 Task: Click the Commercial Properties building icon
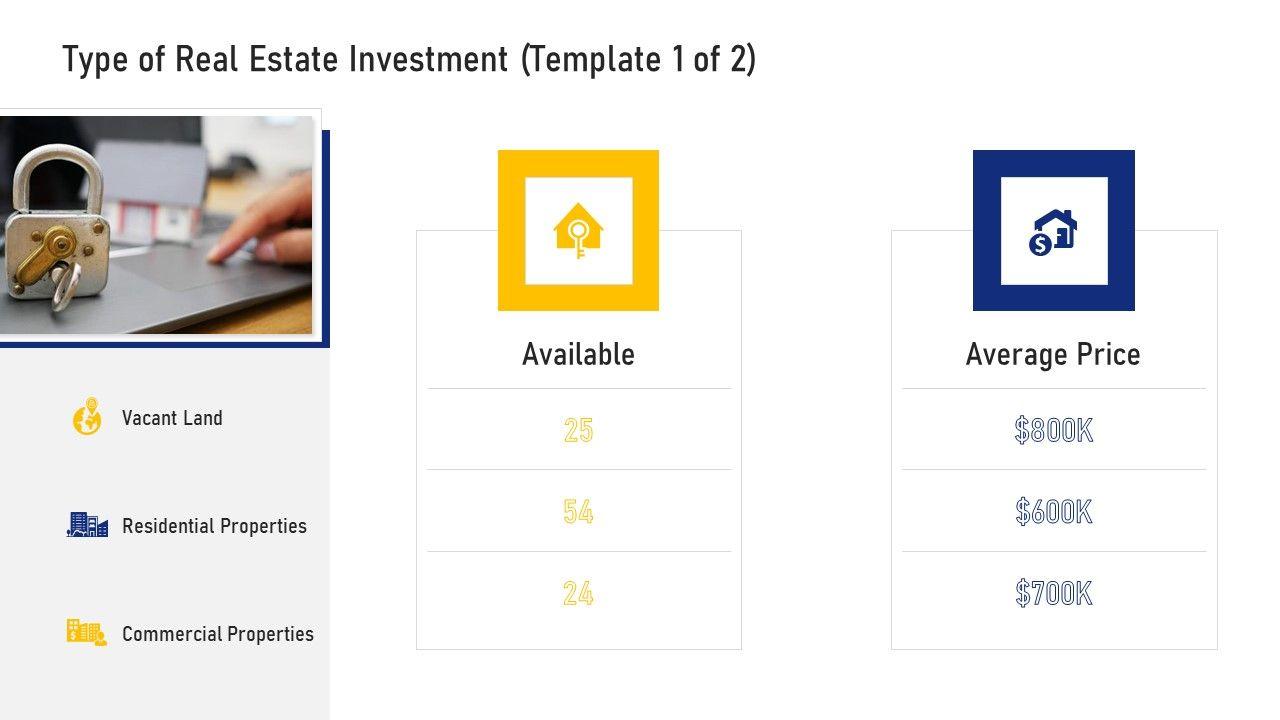pyautogui.click(x=87, y=632)
